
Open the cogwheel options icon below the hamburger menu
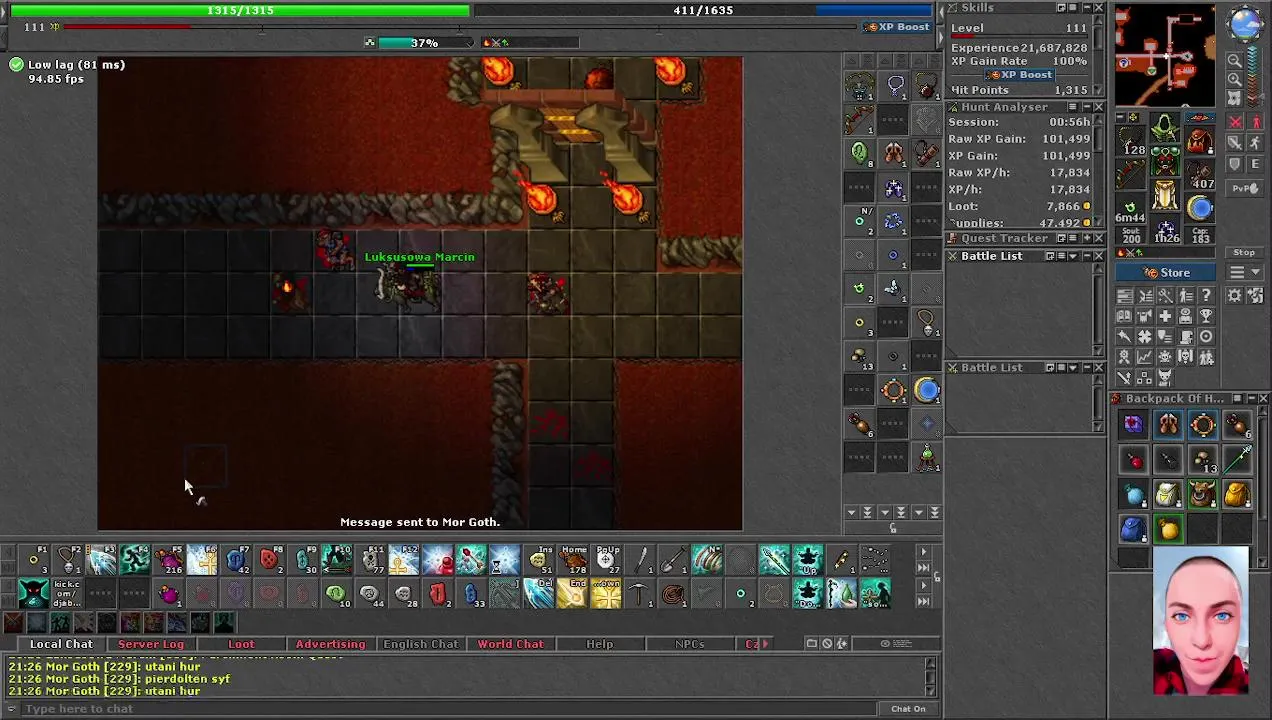[1234, 294]
